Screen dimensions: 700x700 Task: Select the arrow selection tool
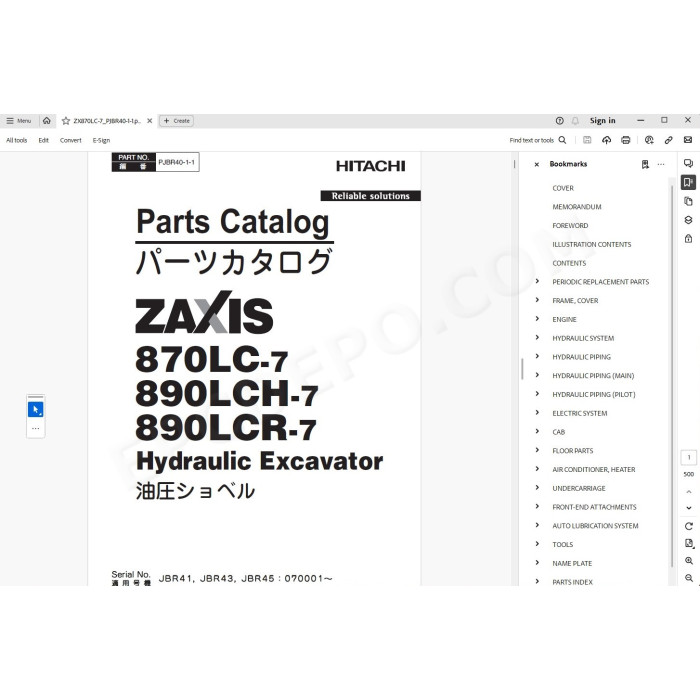tap(36, 409)
